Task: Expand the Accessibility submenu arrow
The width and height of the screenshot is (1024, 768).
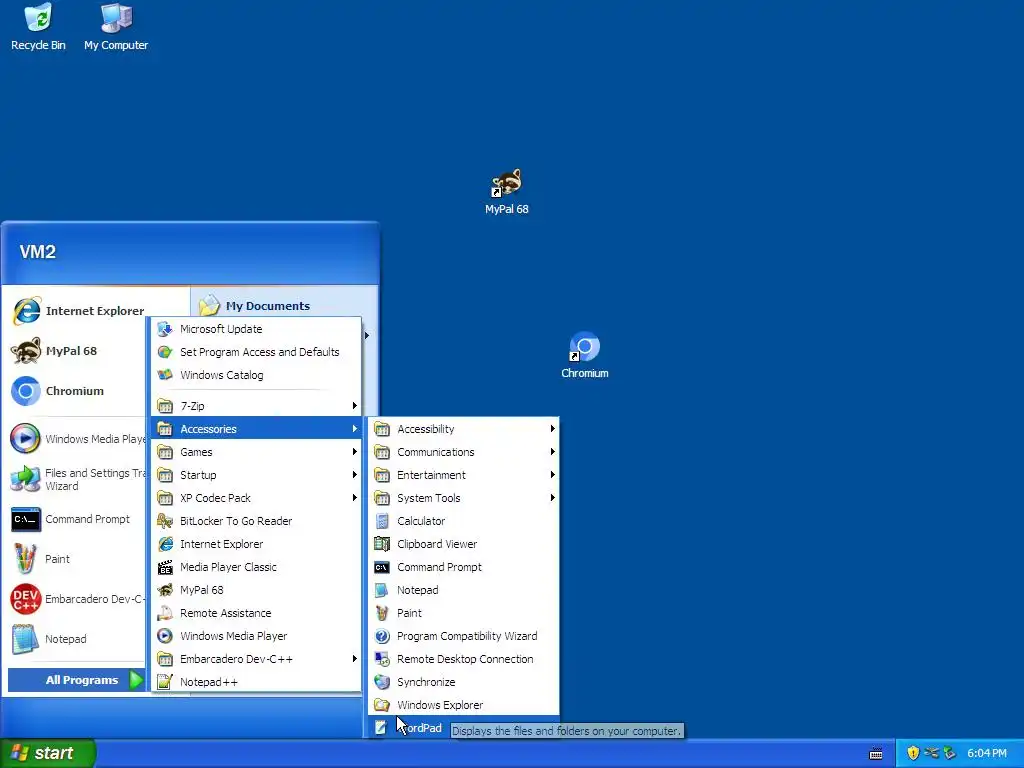Action: 552,429
